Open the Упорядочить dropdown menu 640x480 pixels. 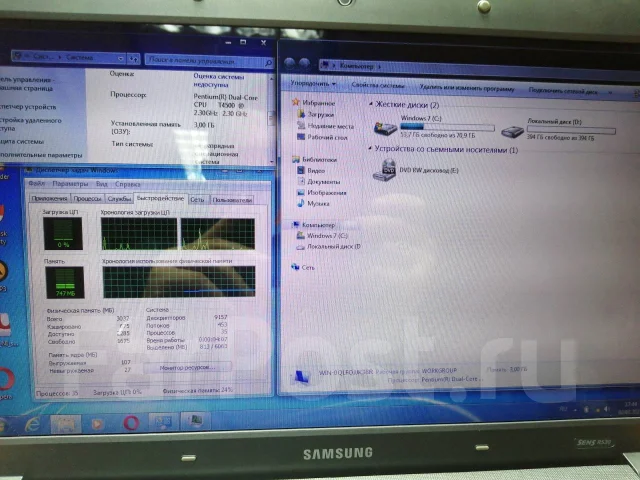click(x=313, y=83)
